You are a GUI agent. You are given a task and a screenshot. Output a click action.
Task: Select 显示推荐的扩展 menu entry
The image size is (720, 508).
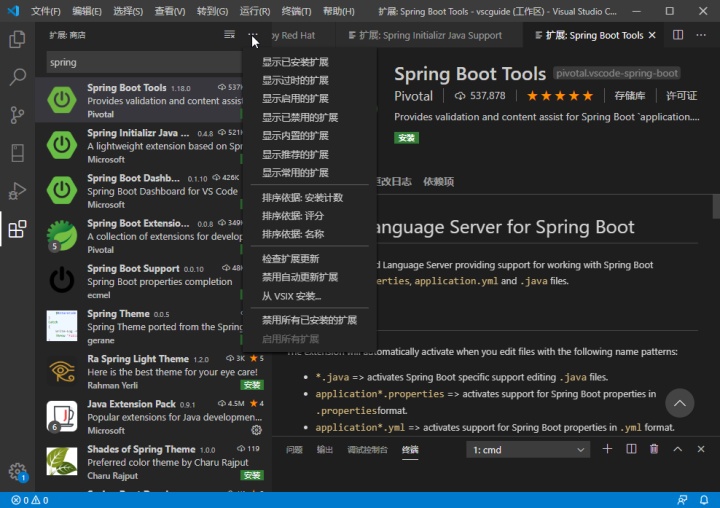(295, 154)
